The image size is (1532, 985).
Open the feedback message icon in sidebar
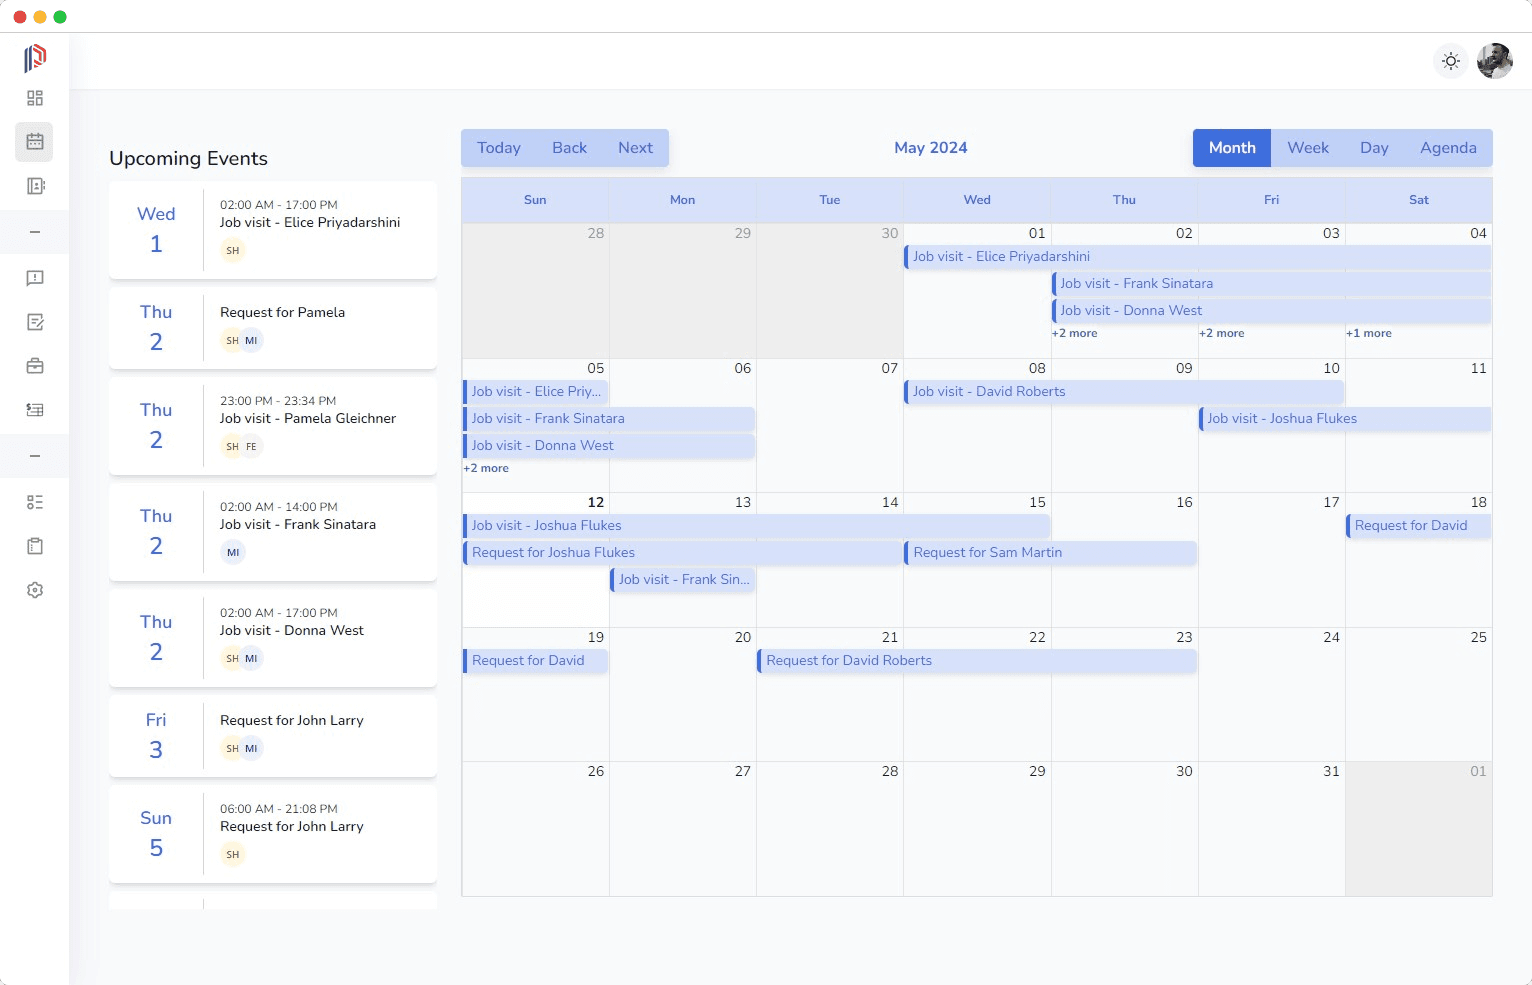[x=34, y=278]
